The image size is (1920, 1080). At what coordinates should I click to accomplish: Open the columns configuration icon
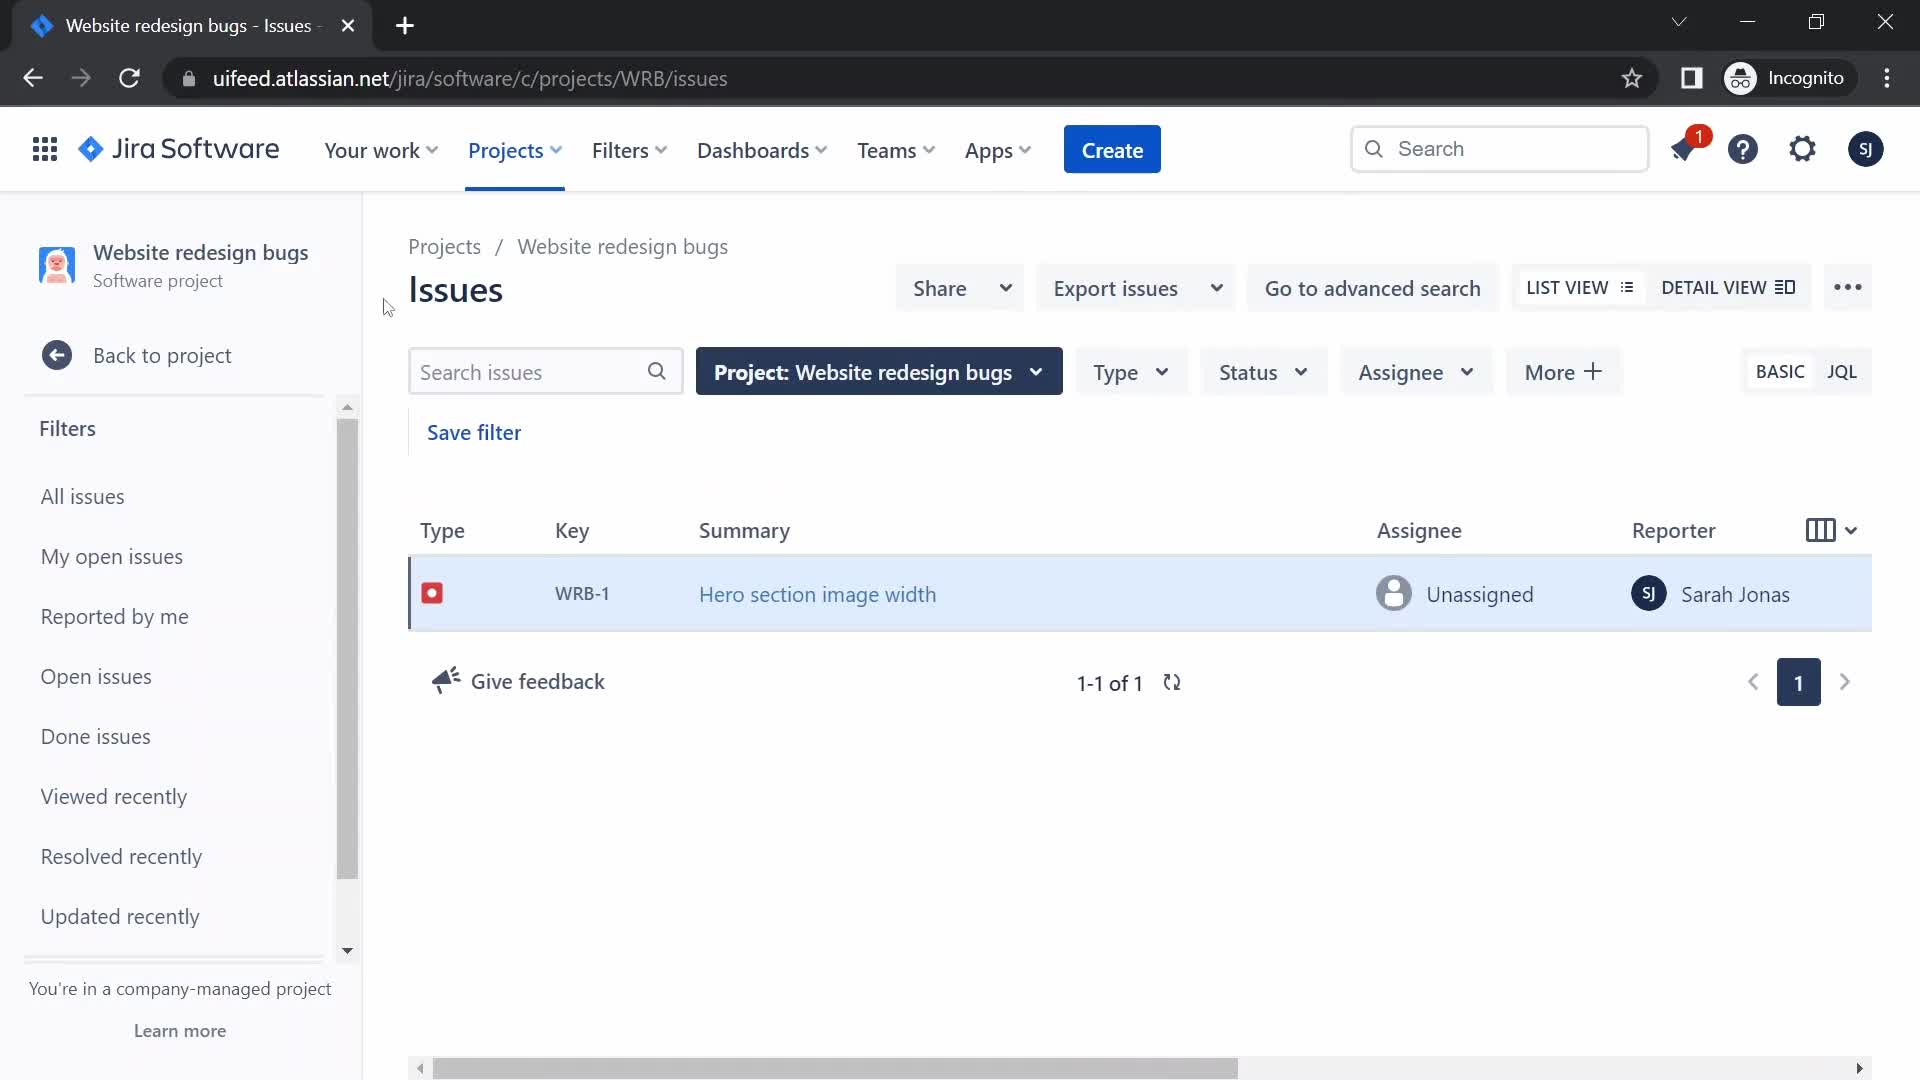pos(1831,530)
